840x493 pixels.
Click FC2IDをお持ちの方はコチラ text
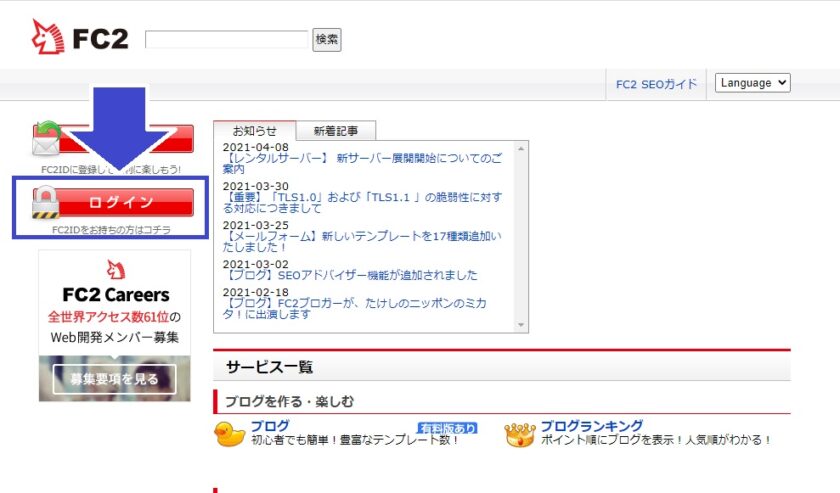(x=111, y=230)
